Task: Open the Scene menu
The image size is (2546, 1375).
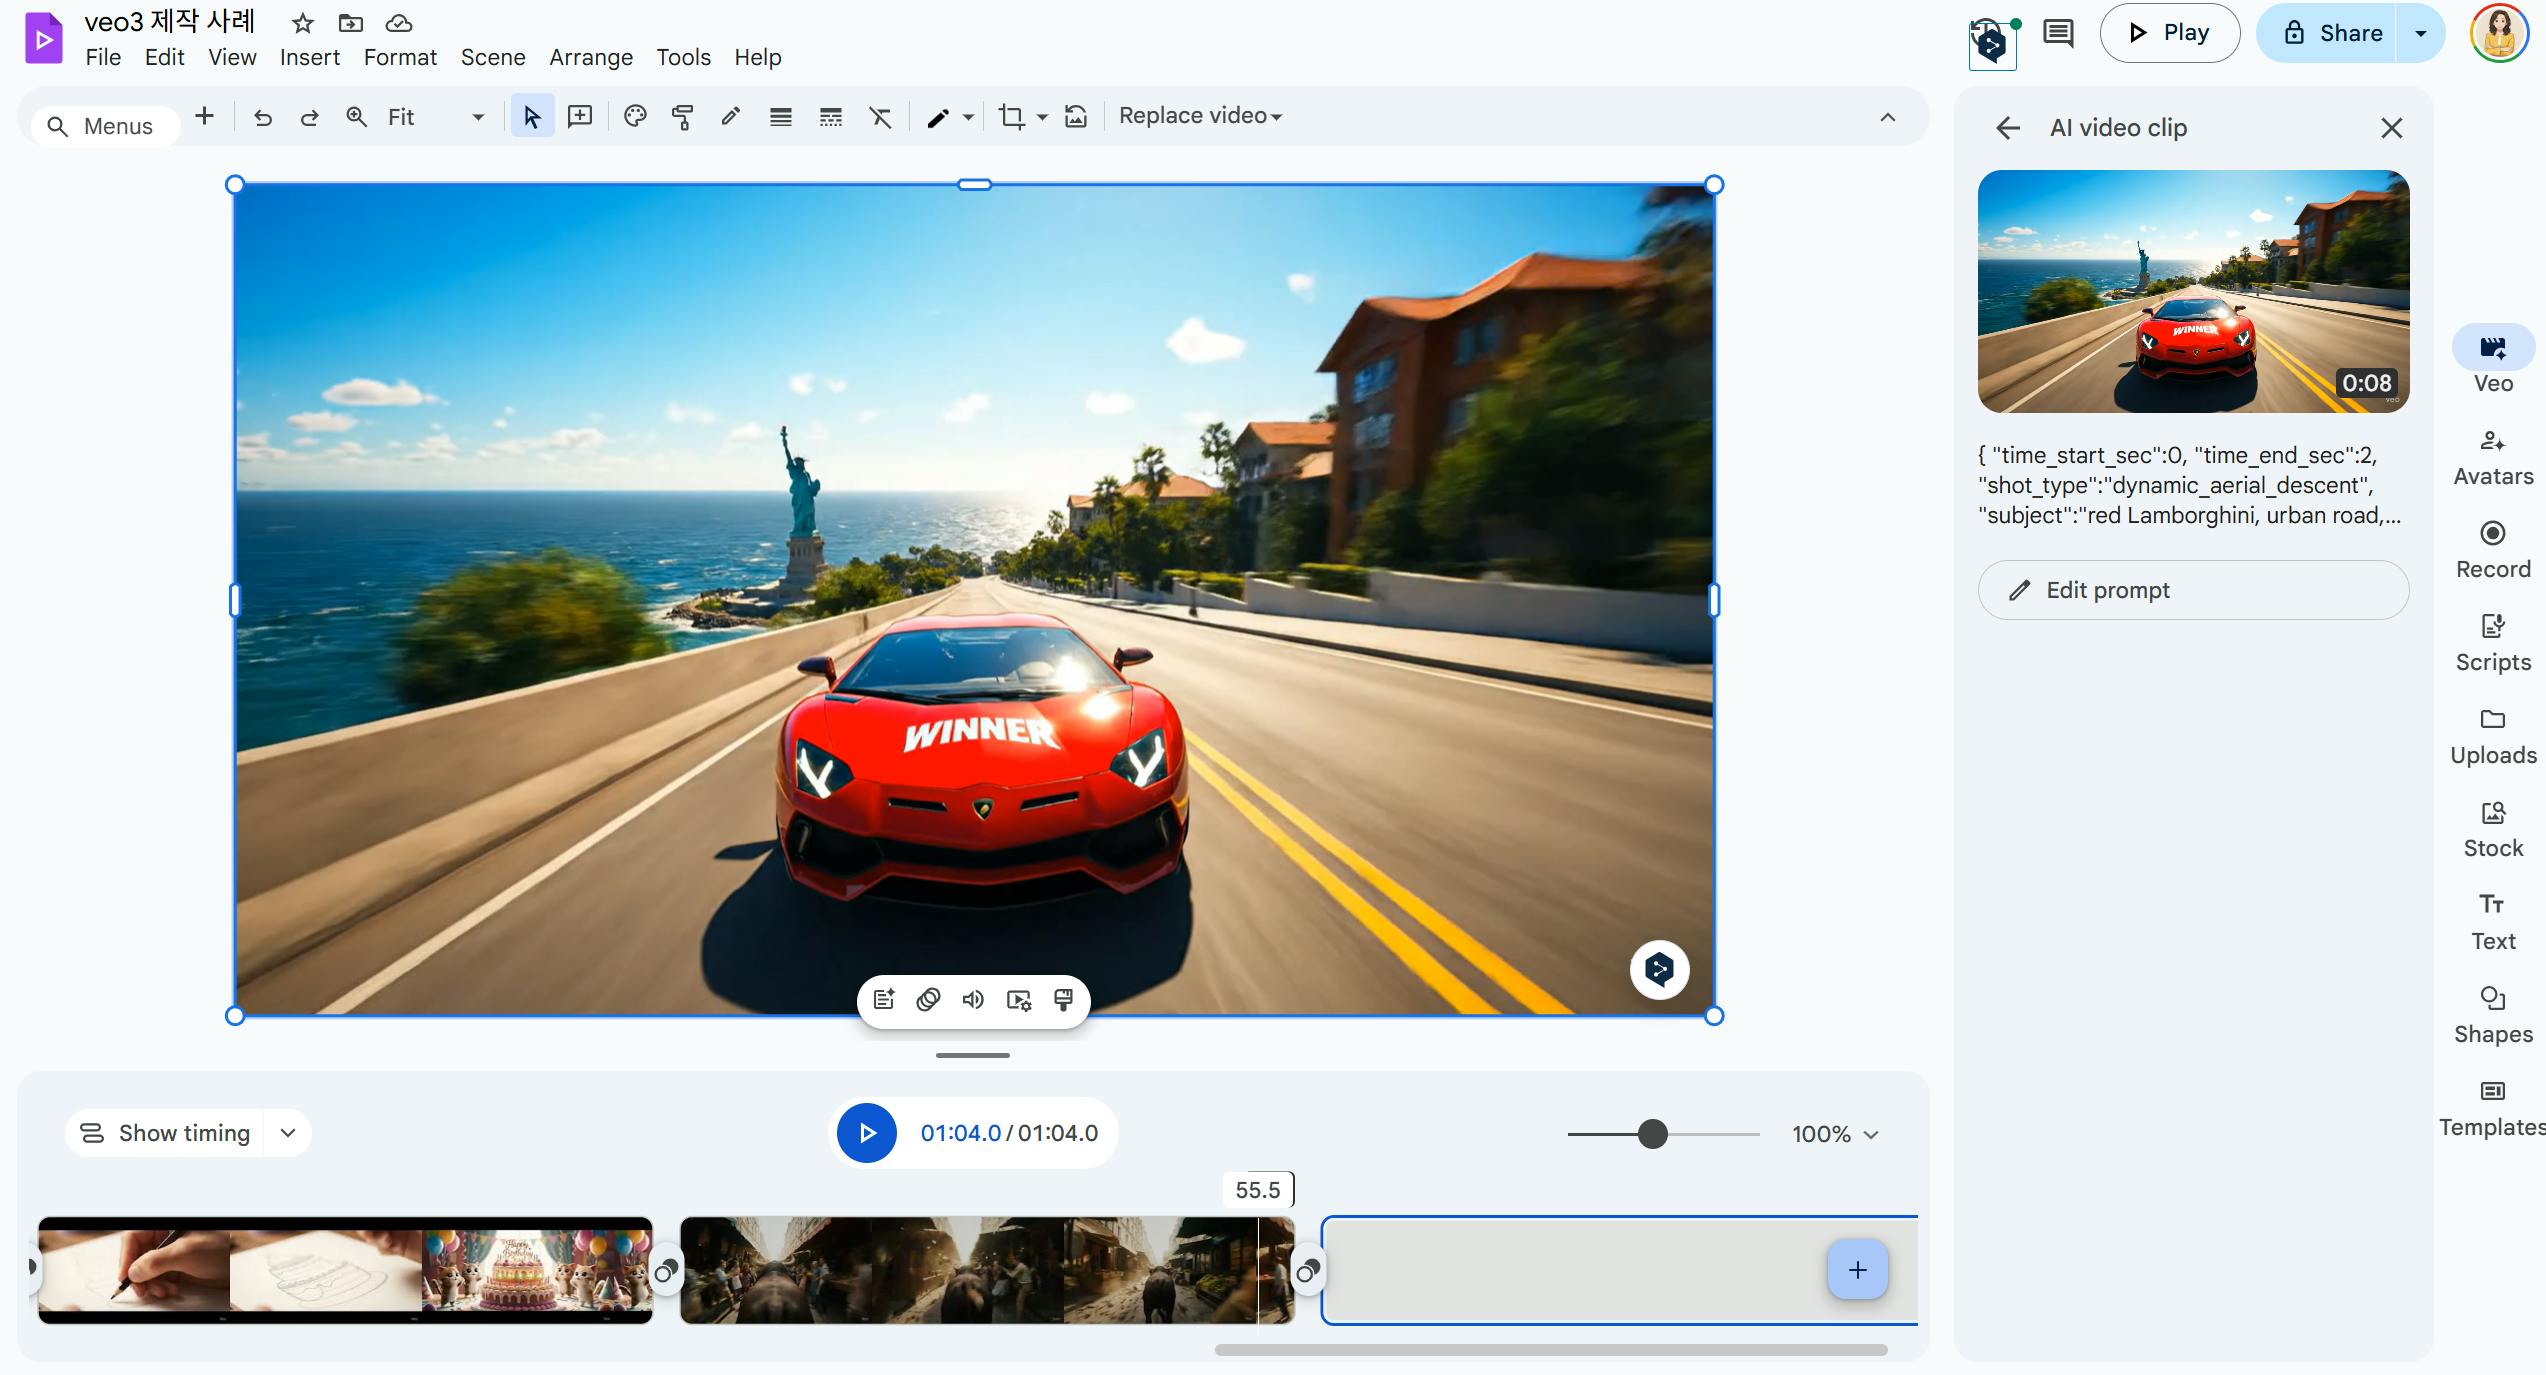Action: click(x=492, y=57)
